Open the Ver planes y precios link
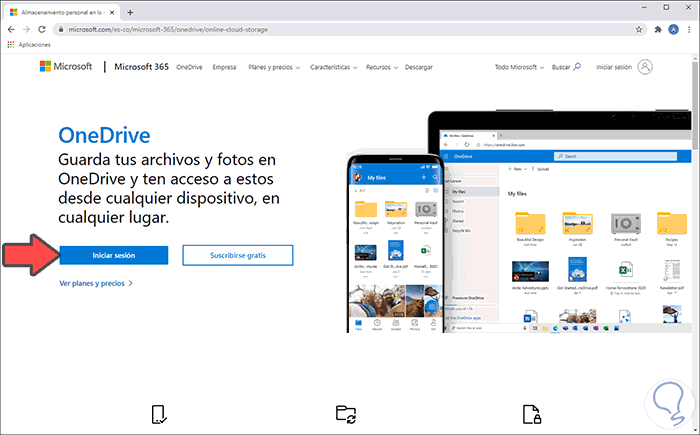This screenshot has width=700, height=435. [96, 283]
